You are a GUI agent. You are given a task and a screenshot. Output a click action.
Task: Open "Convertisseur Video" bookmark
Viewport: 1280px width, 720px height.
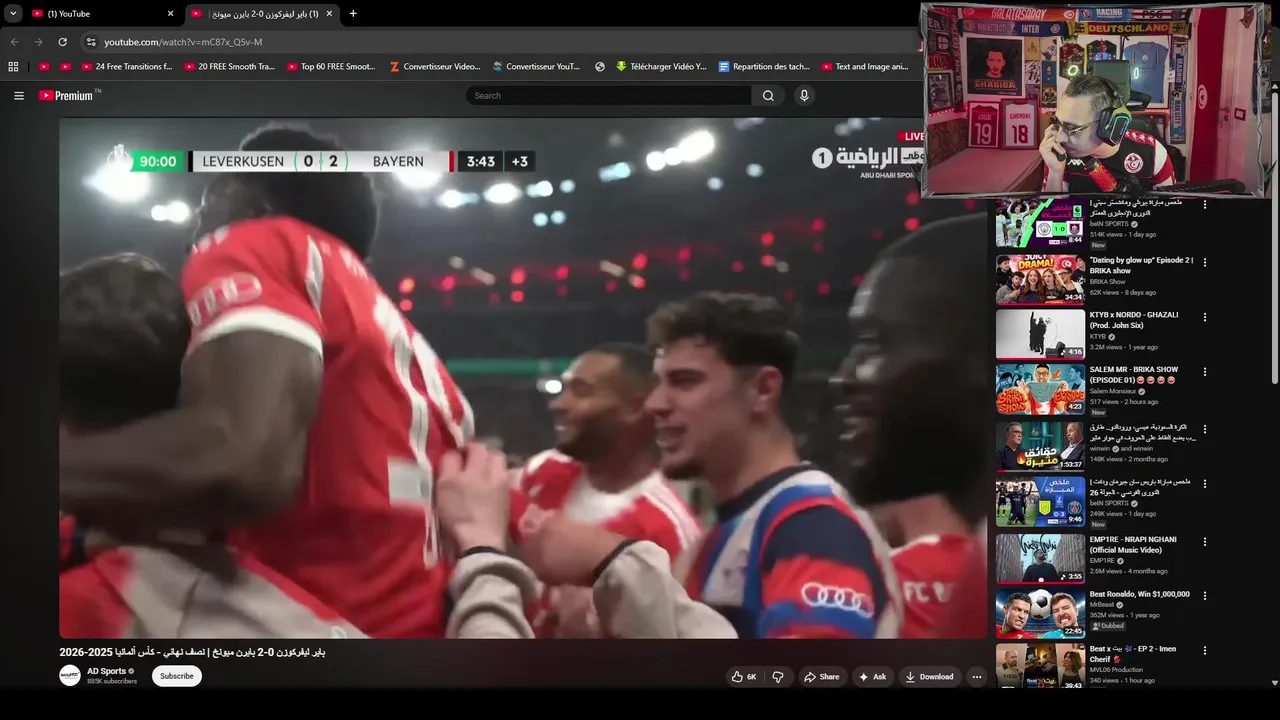[x=435, y=67]
